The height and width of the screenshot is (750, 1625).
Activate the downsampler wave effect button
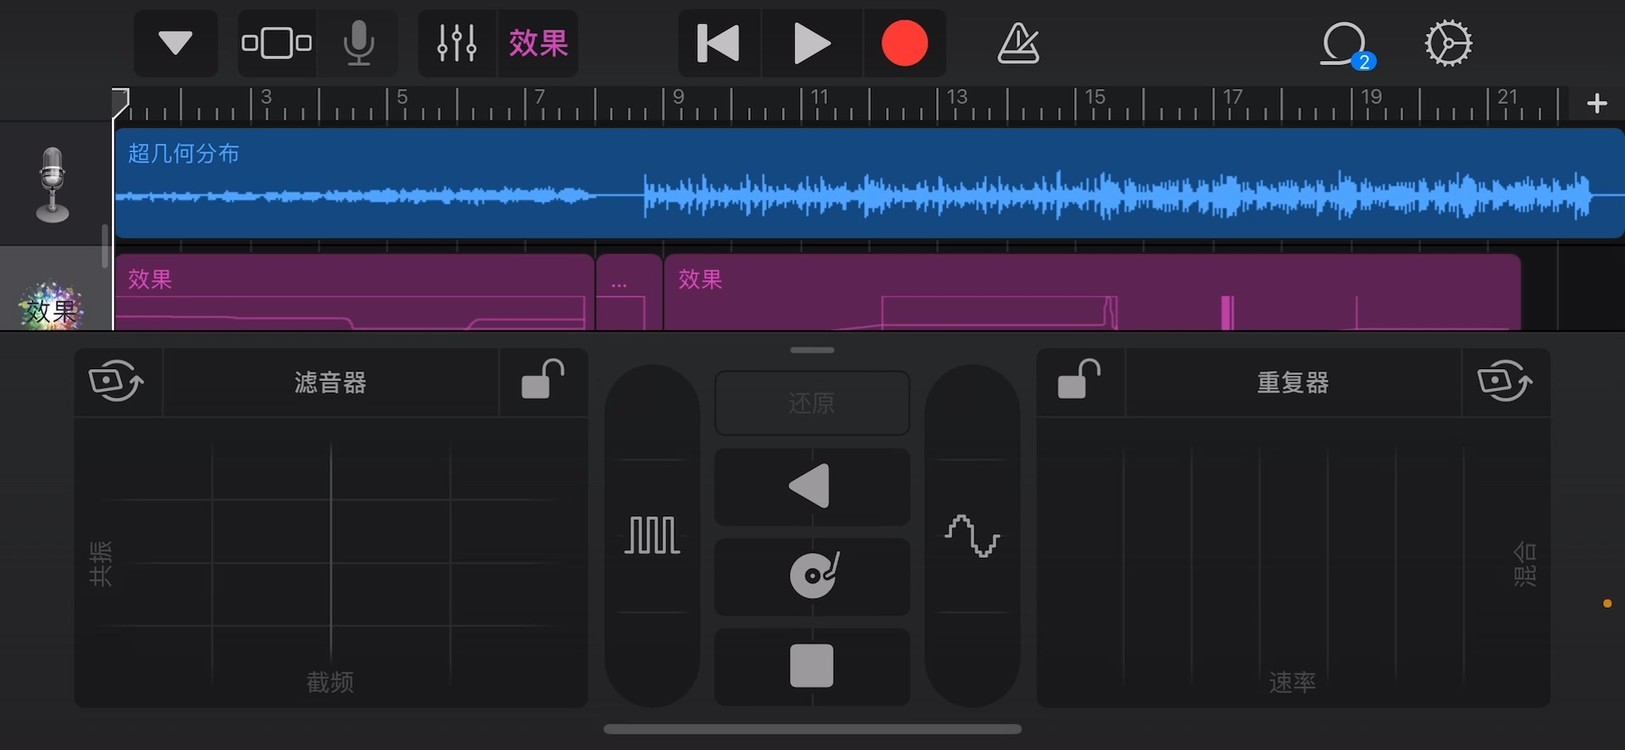pos(972,536)
